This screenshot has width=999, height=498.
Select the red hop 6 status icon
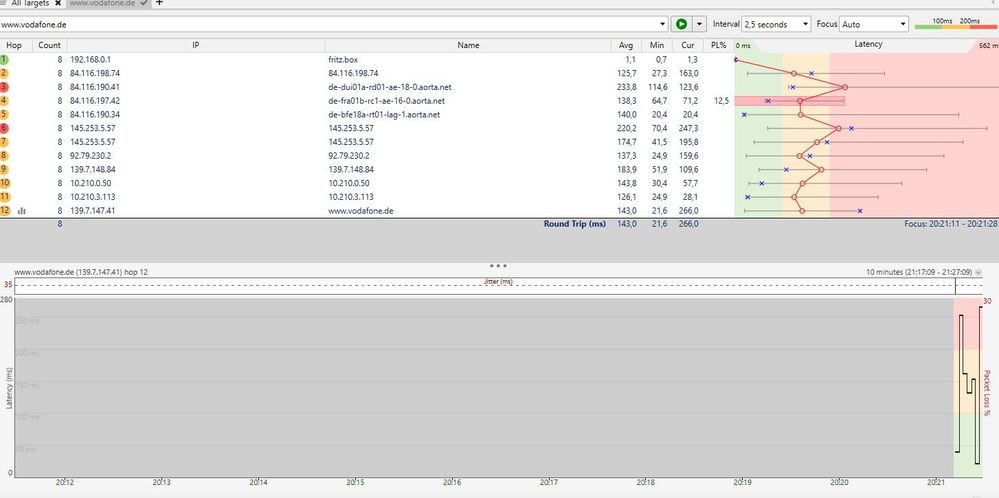point(4,128)
